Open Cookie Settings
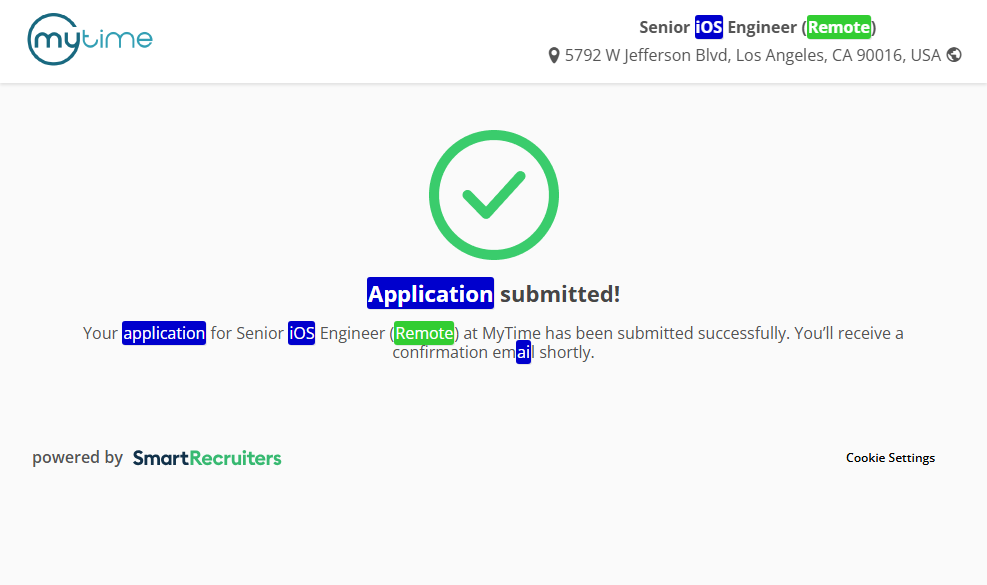The width and height of the screenshot is (987, 585). coord(890,458)
